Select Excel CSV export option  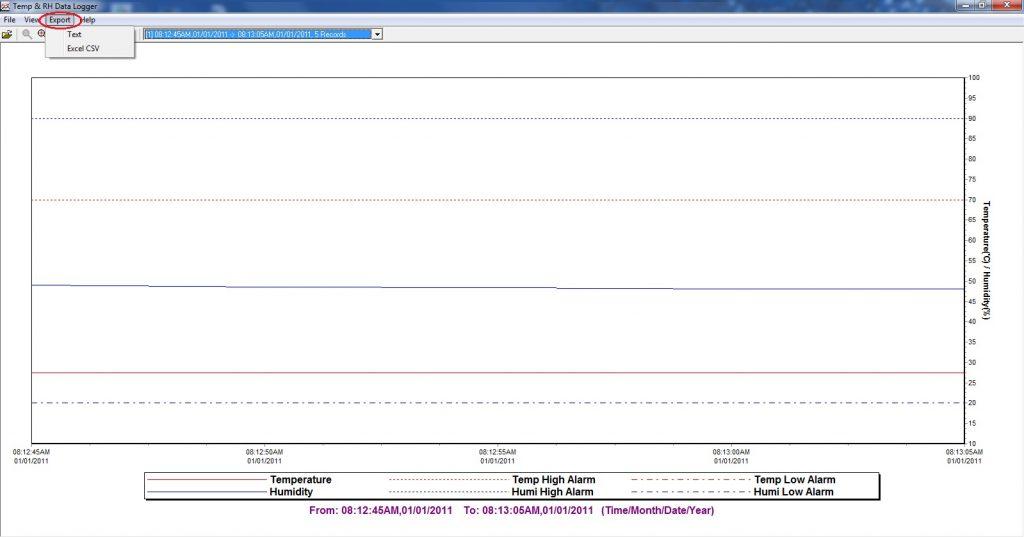click(x=83, y=48)
